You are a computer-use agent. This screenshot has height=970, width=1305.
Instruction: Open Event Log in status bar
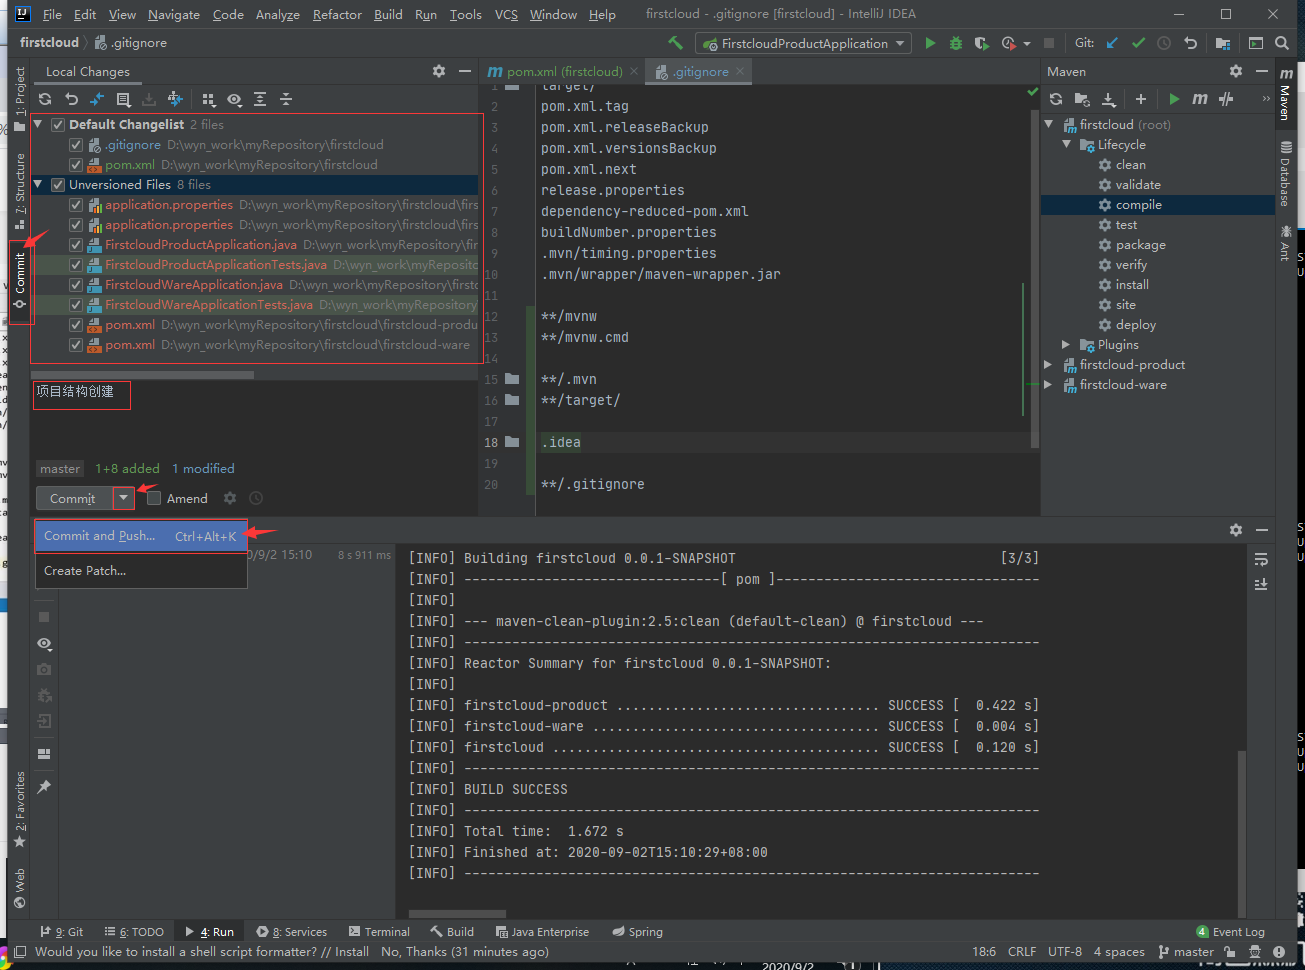pos(1230,932)
